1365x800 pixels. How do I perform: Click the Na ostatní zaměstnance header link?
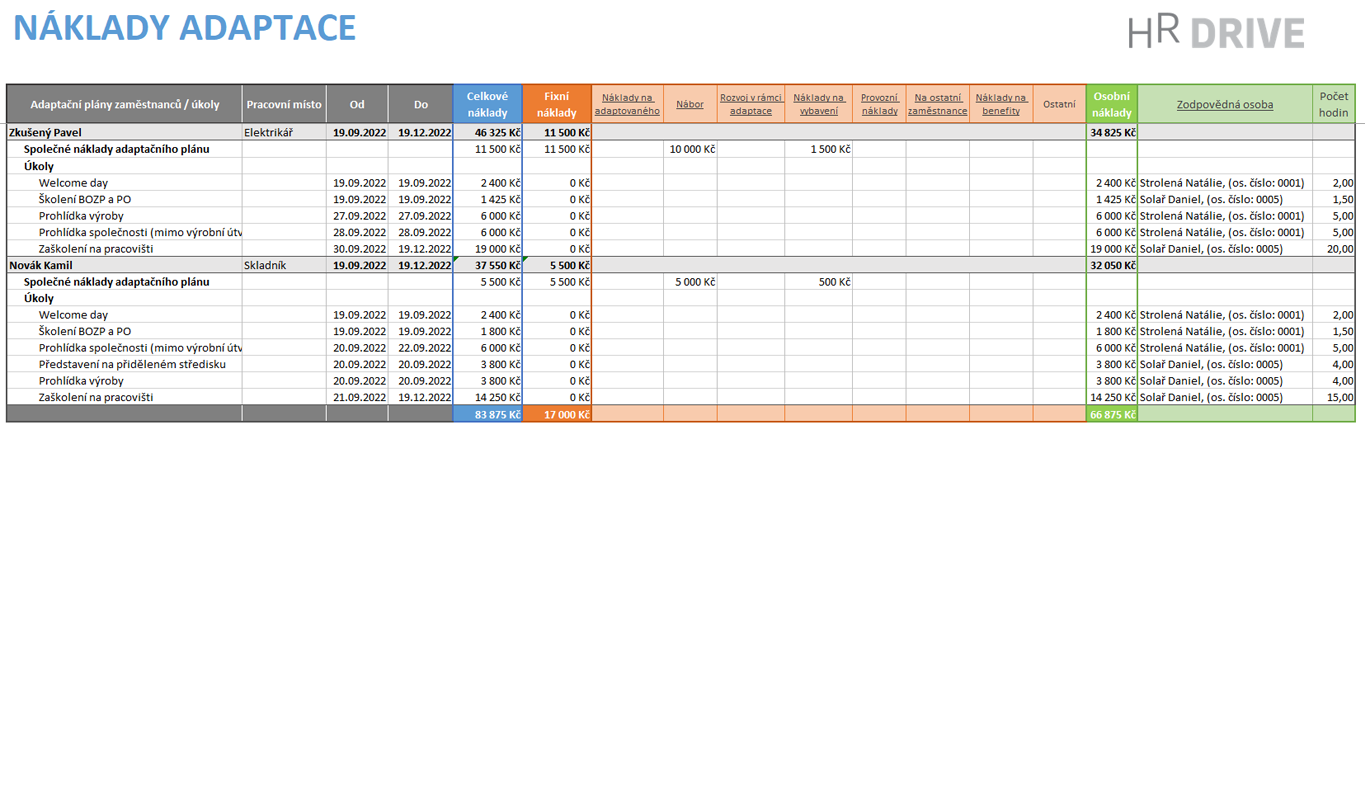click(937, 104)
